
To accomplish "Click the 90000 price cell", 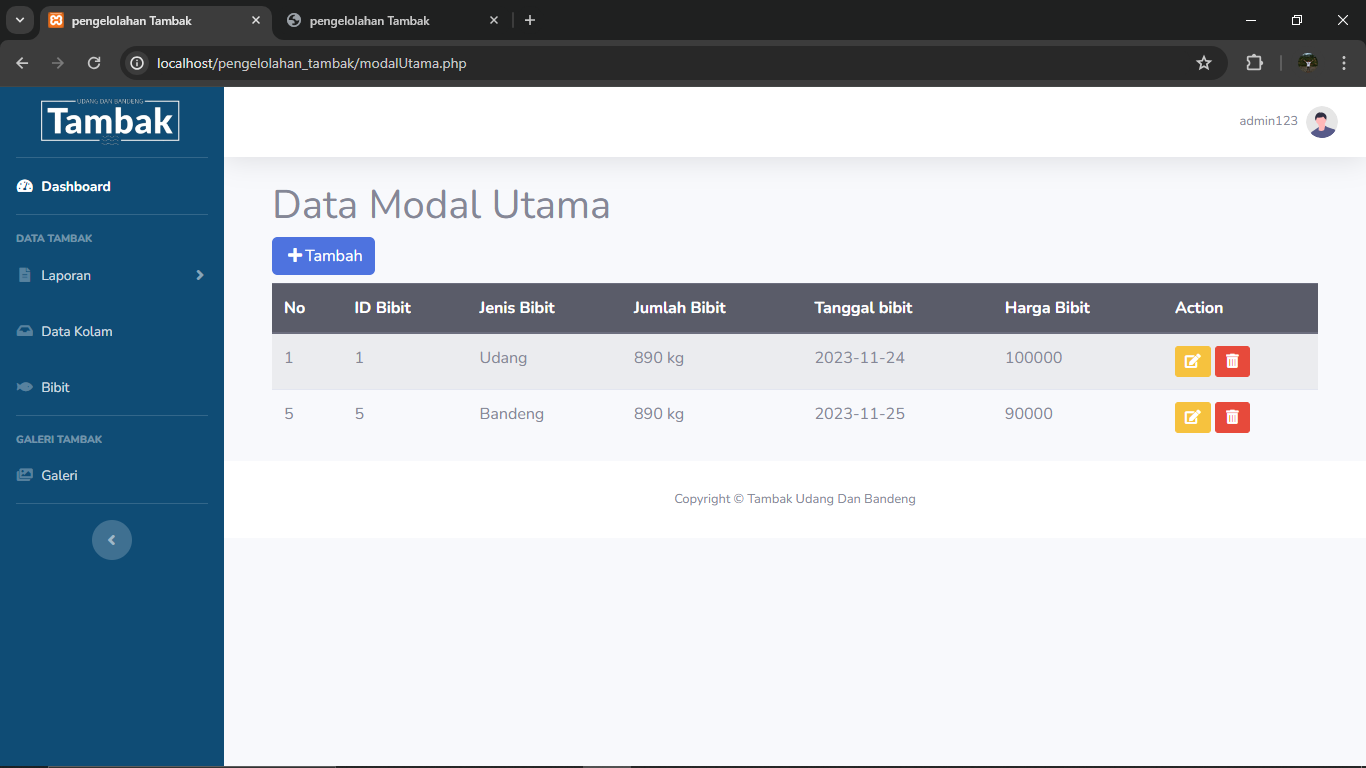I will point(1029,414).
